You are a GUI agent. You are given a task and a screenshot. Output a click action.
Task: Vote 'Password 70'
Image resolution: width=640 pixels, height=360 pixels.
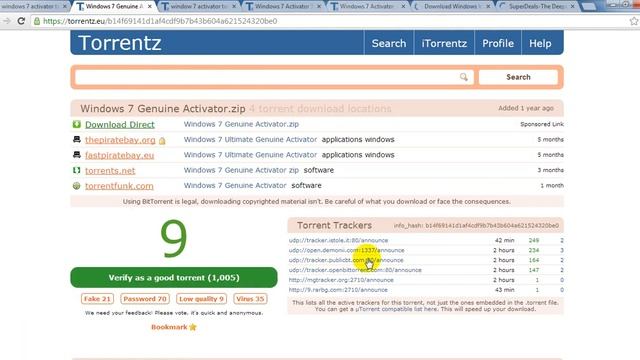click(x=145, y=299)
